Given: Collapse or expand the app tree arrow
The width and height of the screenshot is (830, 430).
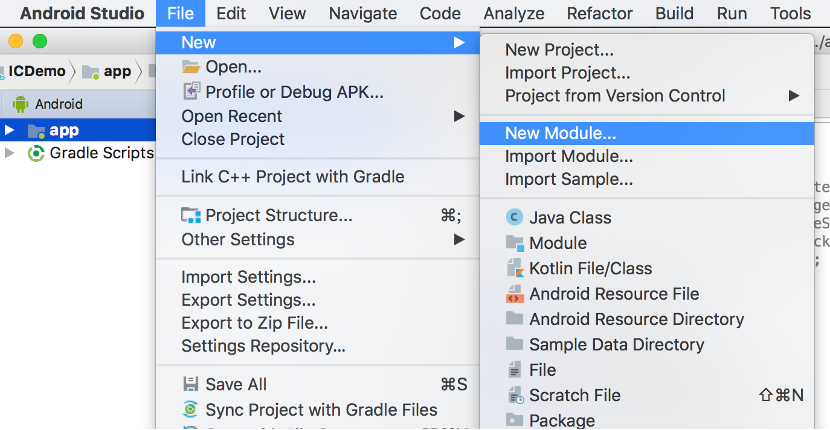Looking at the screenshot, I should click(9, 130).
